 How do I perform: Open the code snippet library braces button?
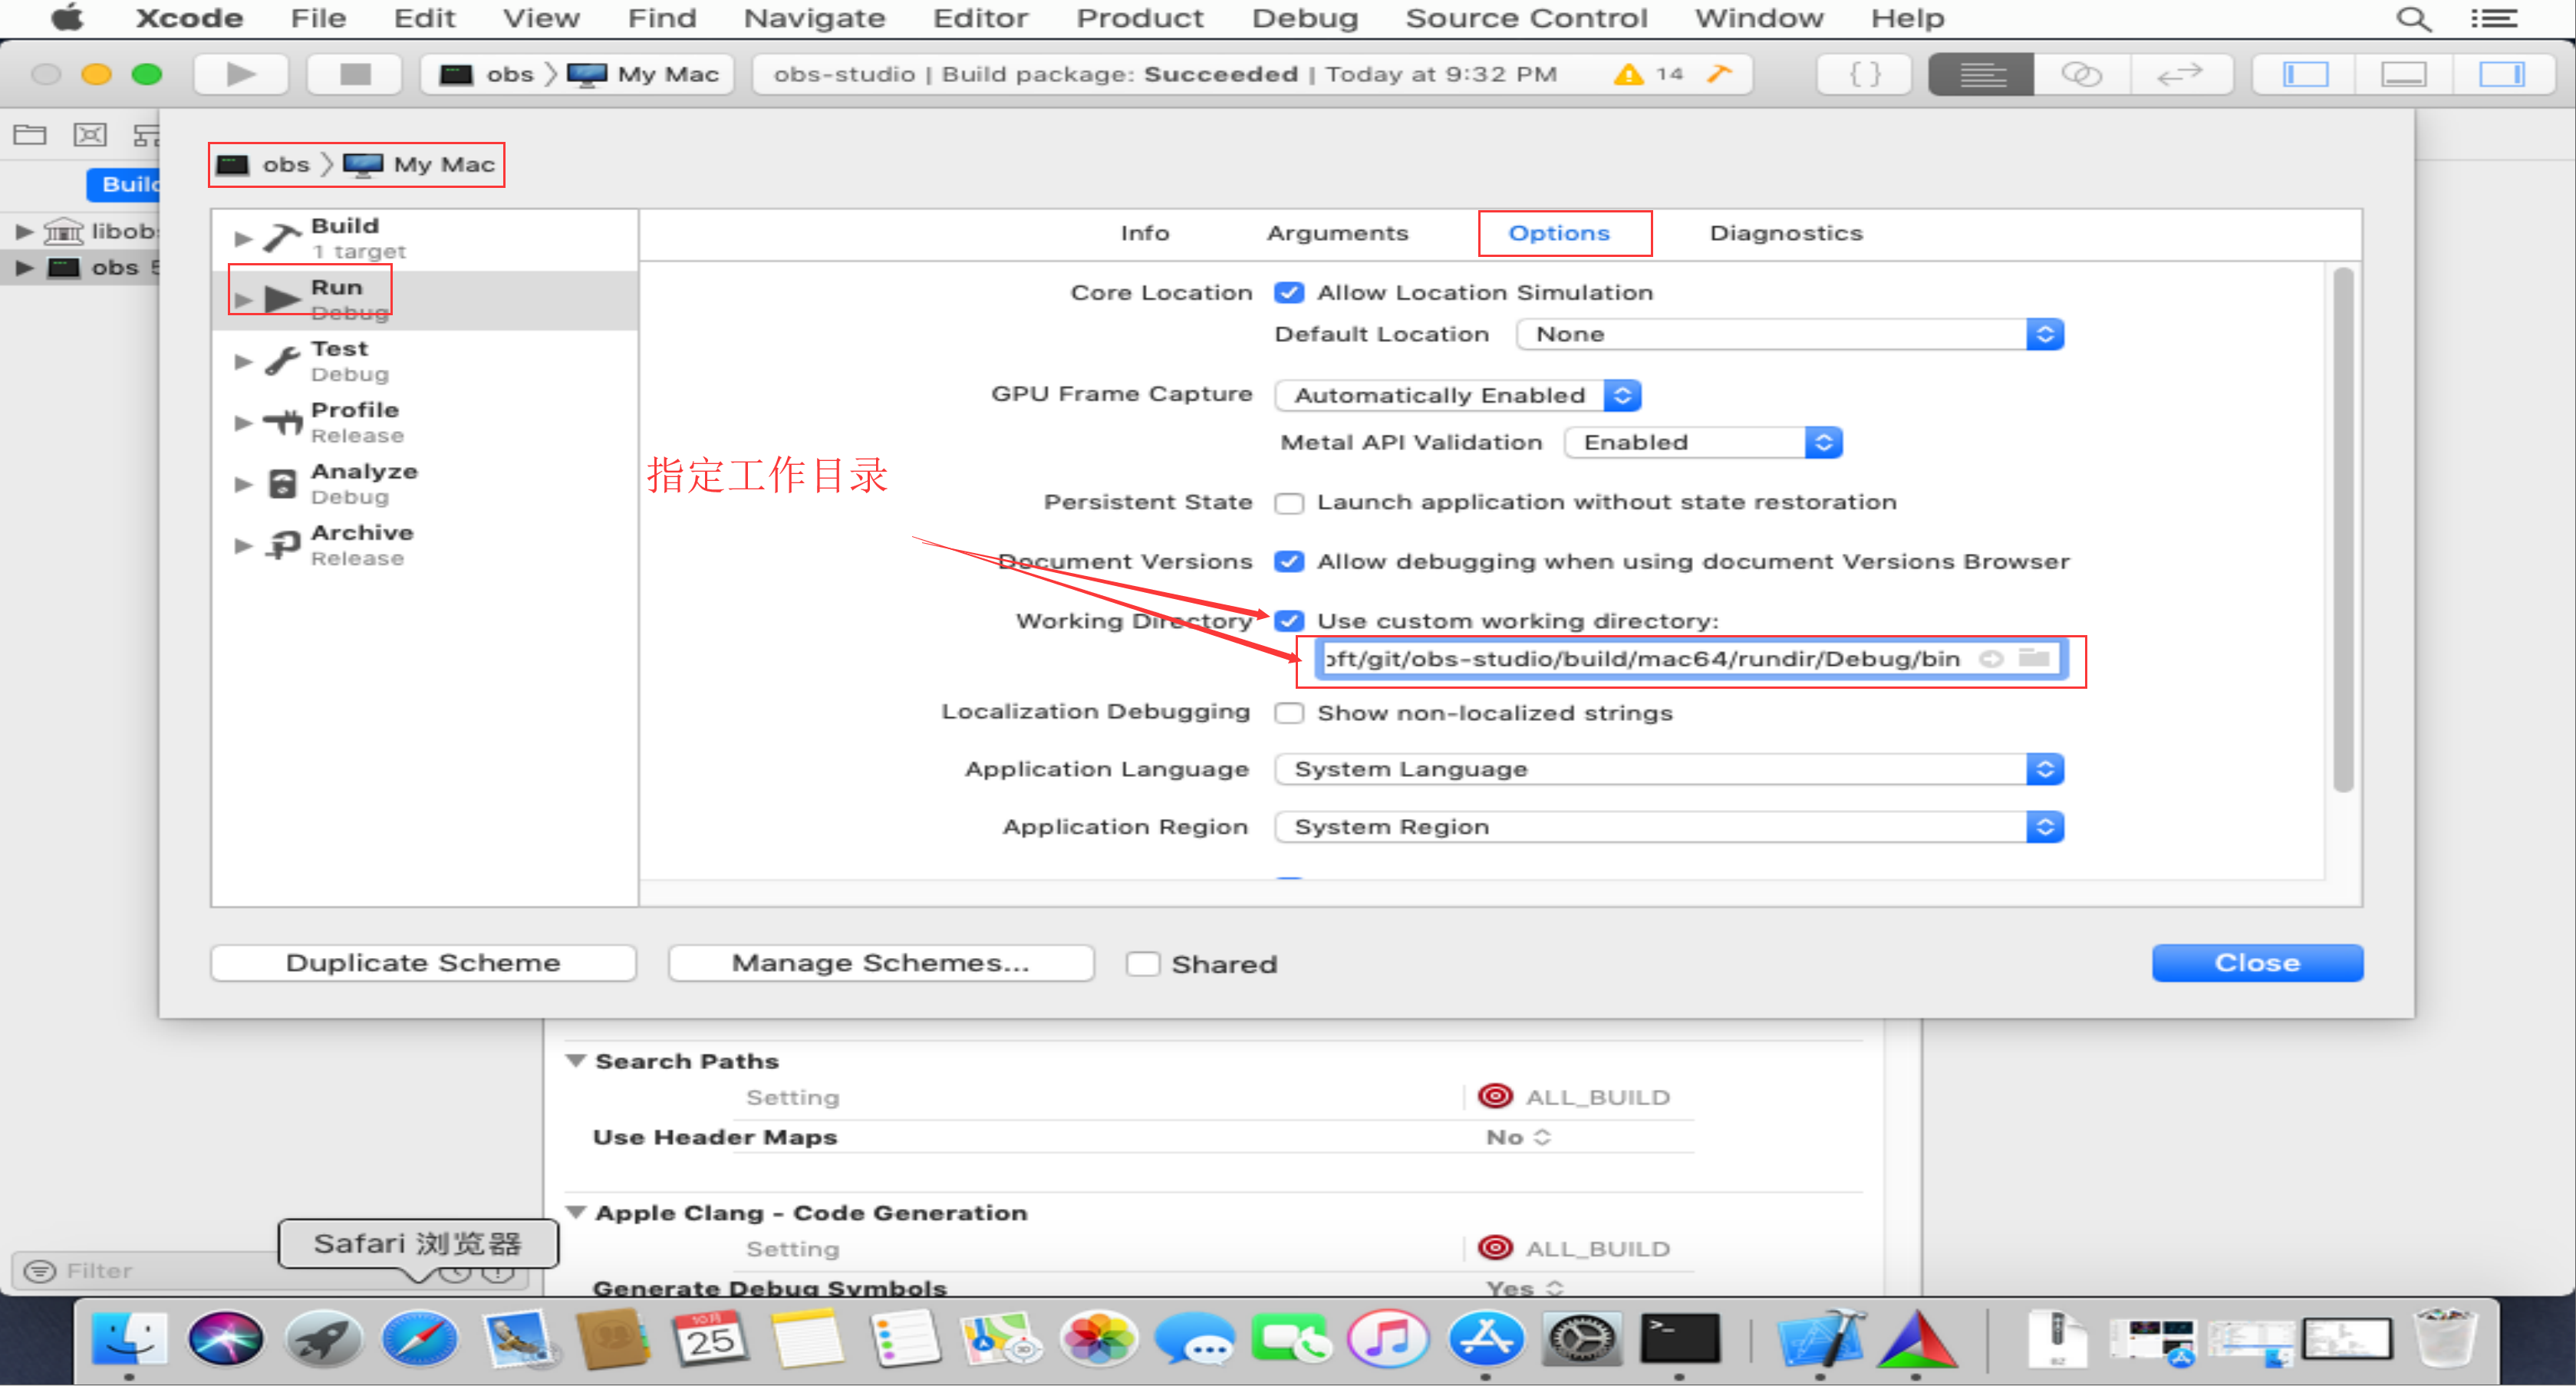click(1864, 74)
